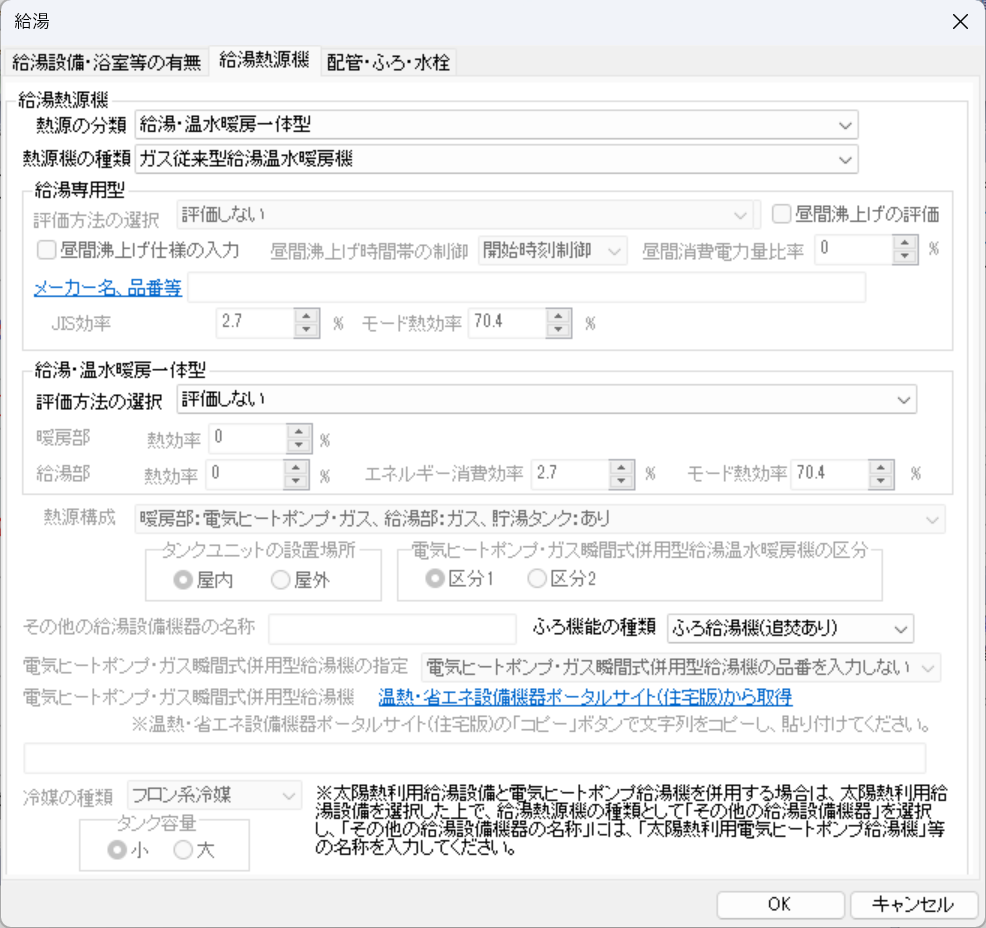The width and height of the screenshot is (986, 928).
Task: Decrease JIS効率 value with down arrow
Action: point(306,330)
